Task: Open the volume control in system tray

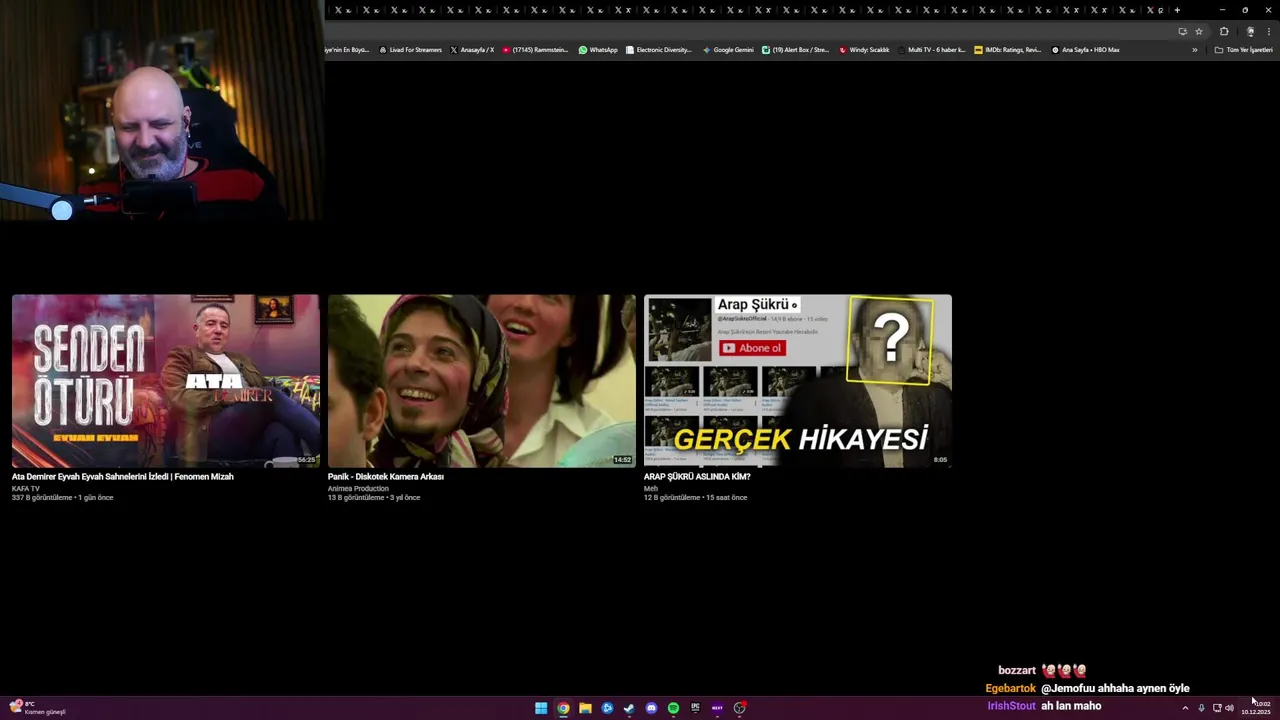Action: pyautogui.click(x=1230, y=708)
